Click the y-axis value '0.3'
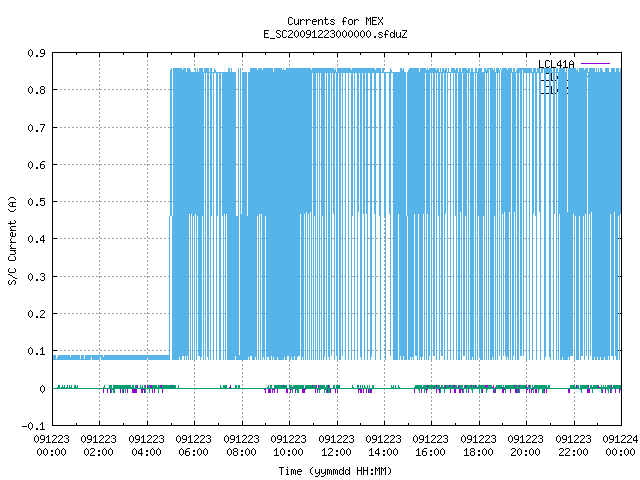This screenshot has height=480, width=640. coord(37,277)
